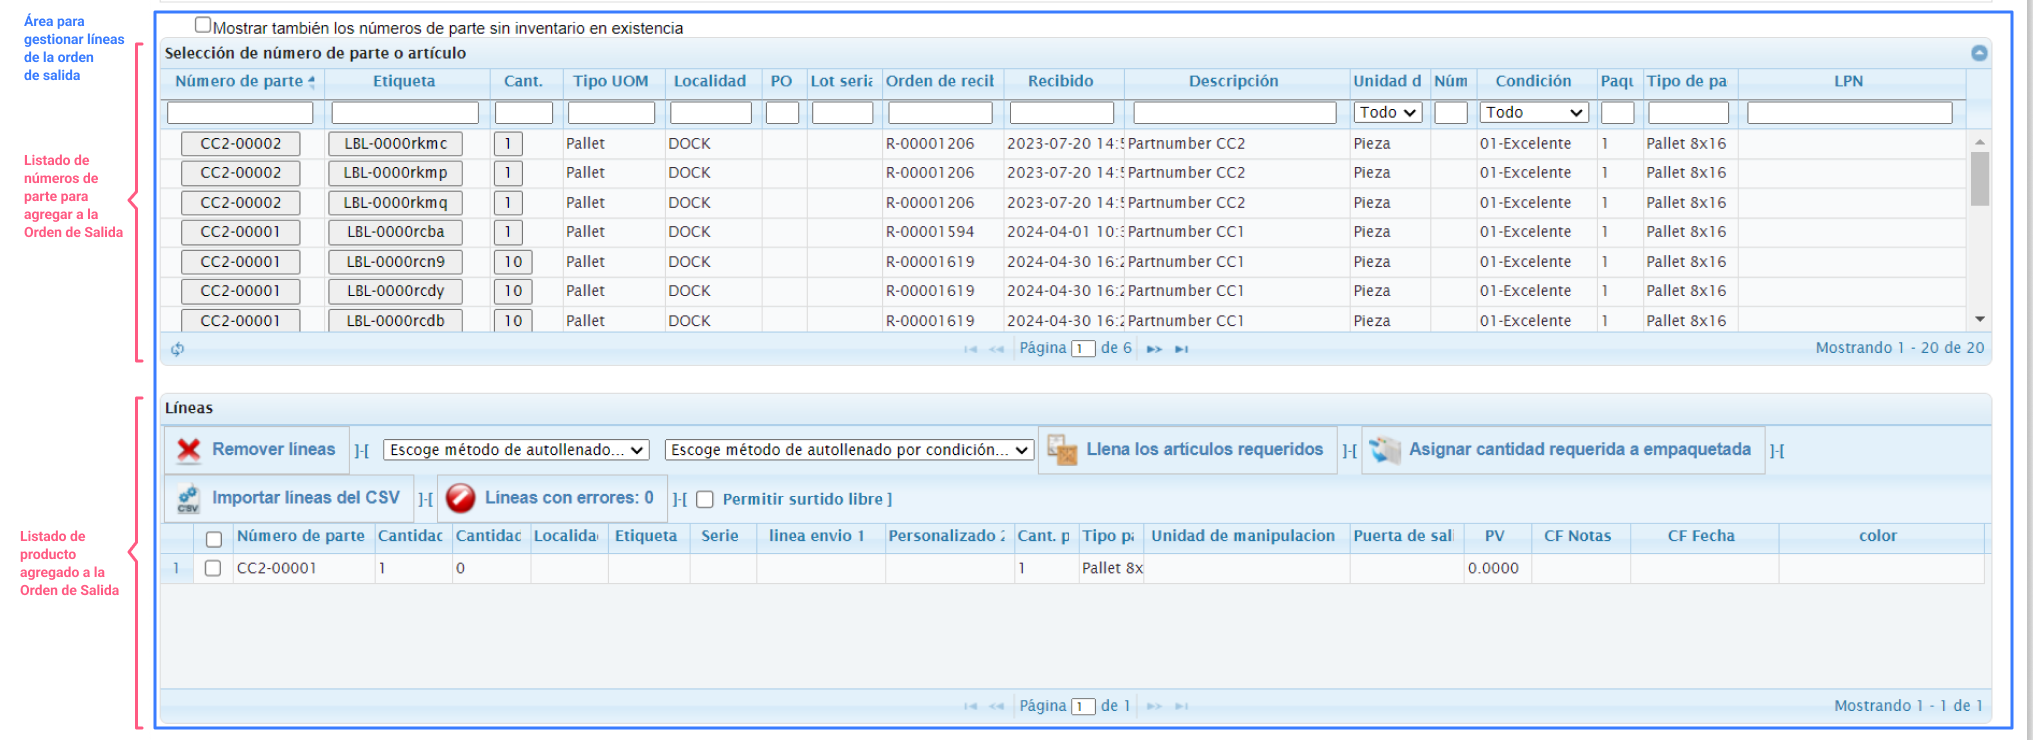The height and width of the screenshot is (740, 2033).
Task: Click Pallet 8x cell in lines table
Action: (x=1111, y=568)
